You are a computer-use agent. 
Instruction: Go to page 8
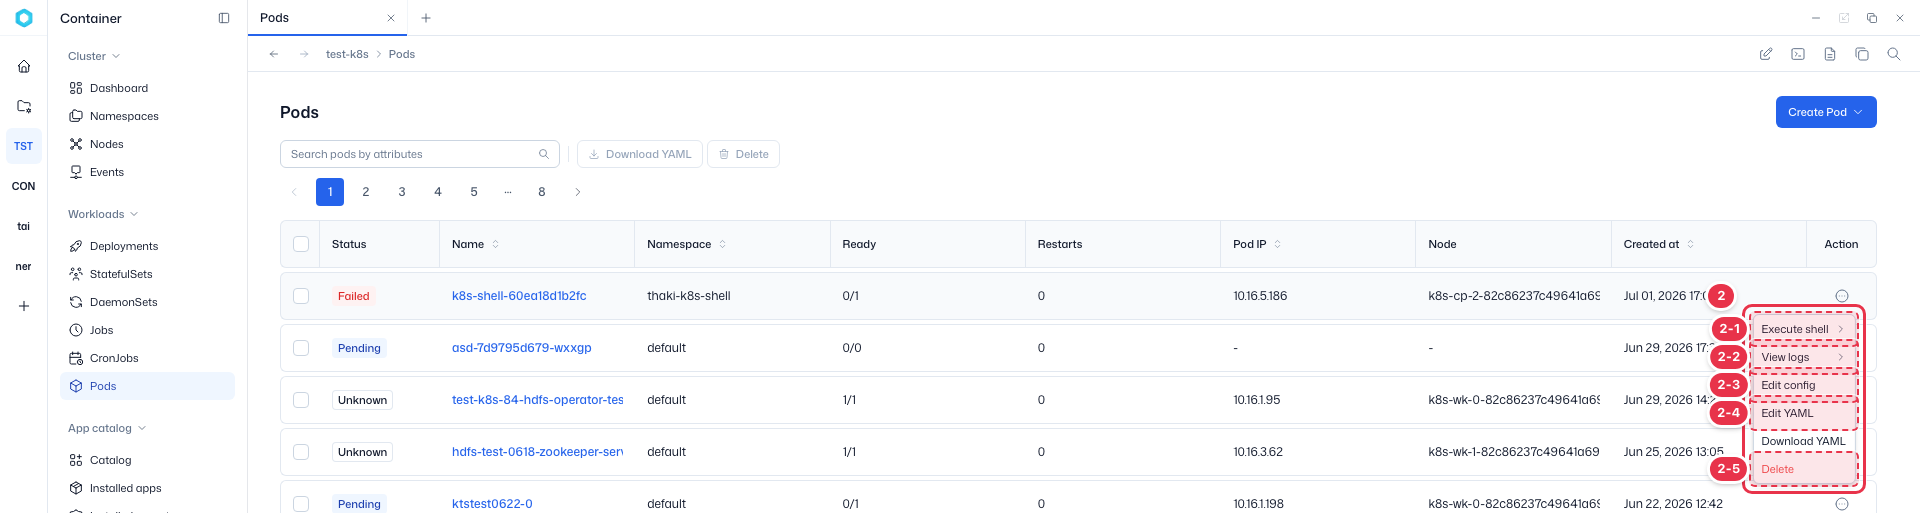[x=542, y=192]
